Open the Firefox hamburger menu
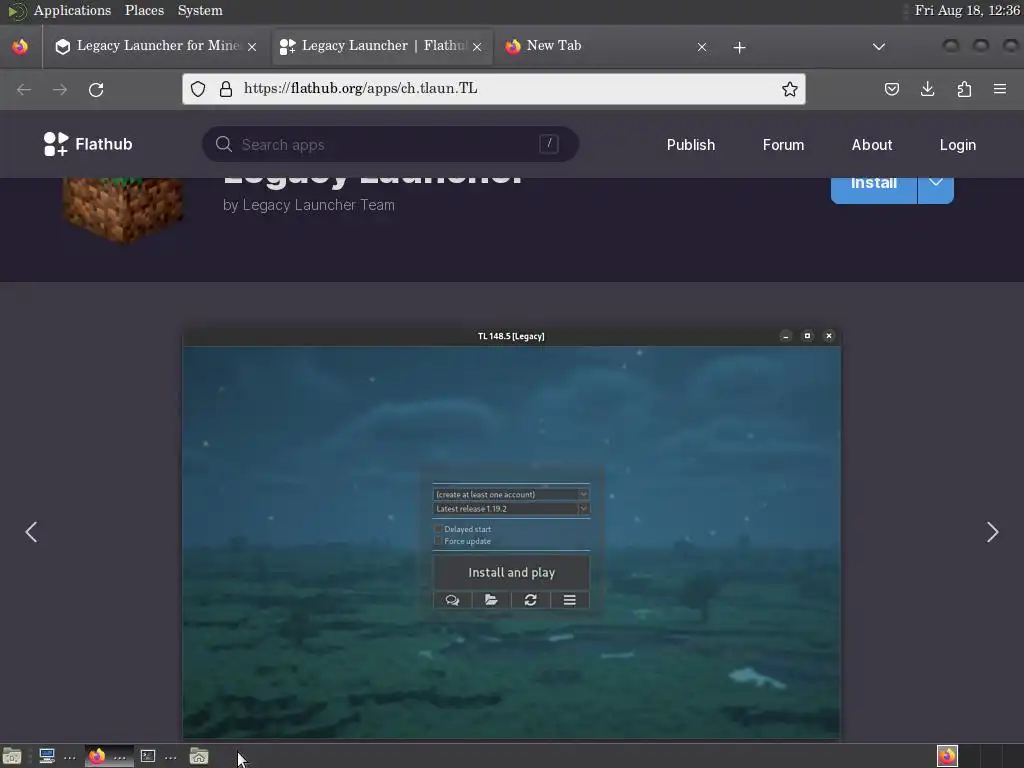 (1000, 89)
